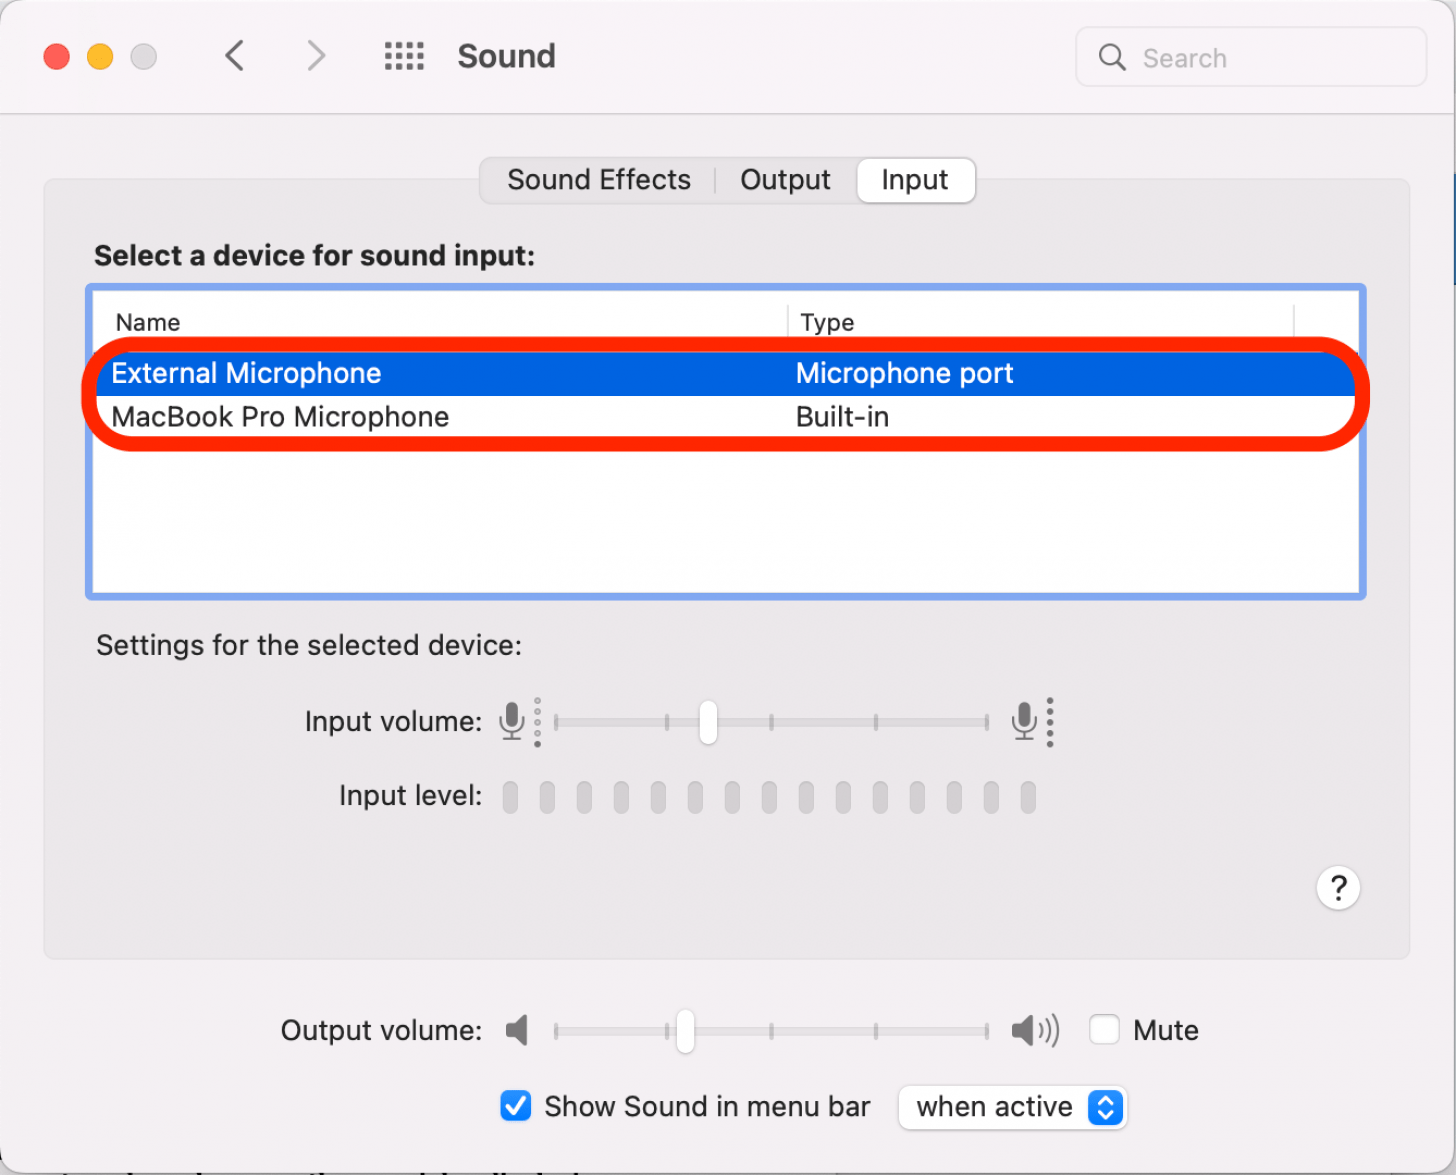The width and height of the screenshot is (1456, 1175).
Task: Uncheck Show Sound in menu bar
Action: [x=516, y=1106]
